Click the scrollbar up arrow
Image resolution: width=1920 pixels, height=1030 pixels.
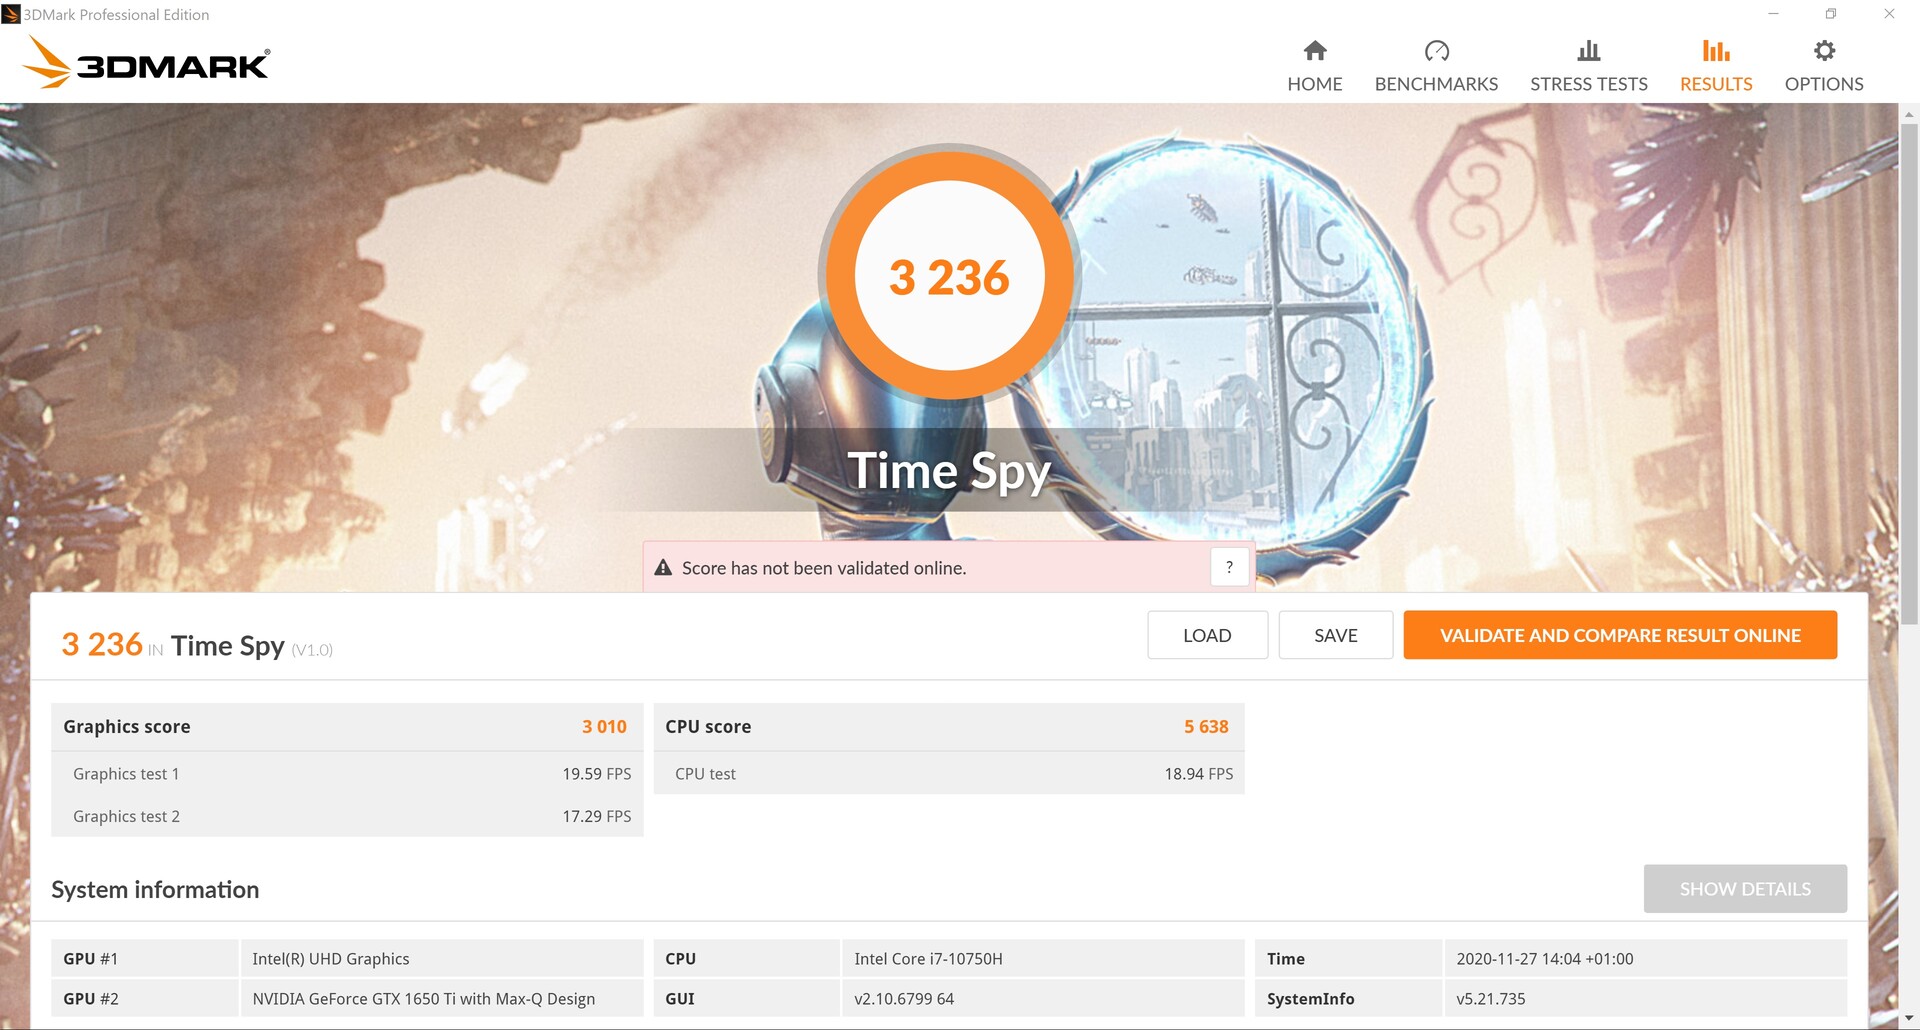point(1908,114)
